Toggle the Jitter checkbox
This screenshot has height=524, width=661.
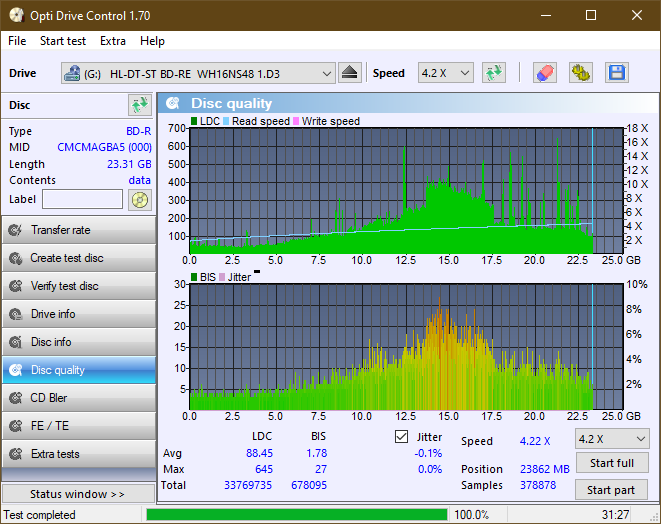(402, 437)
